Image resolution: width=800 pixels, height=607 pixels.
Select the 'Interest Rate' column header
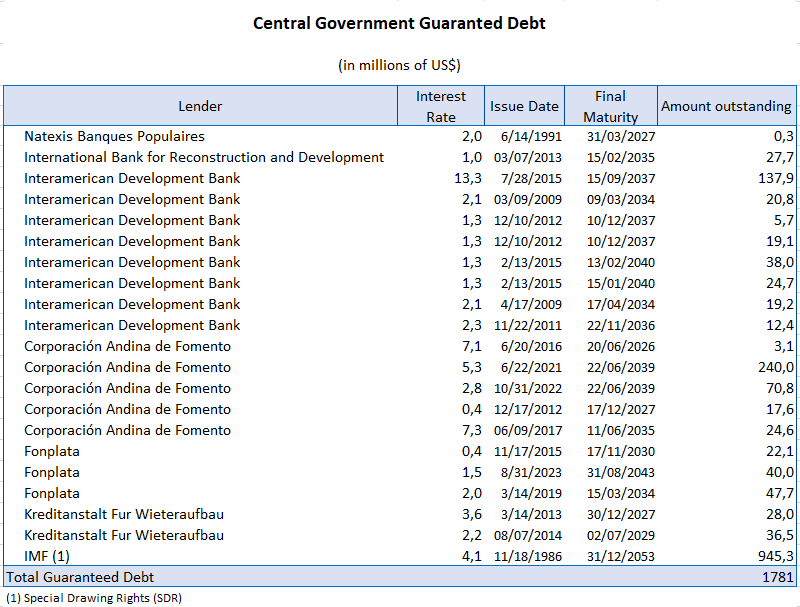pyautogui.click(x=441, y=107)
